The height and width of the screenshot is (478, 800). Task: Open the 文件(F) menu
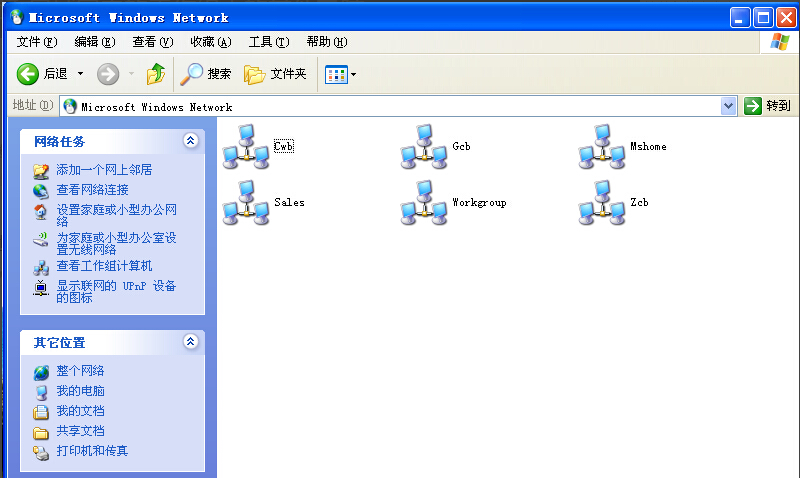(x=37, y=42)
